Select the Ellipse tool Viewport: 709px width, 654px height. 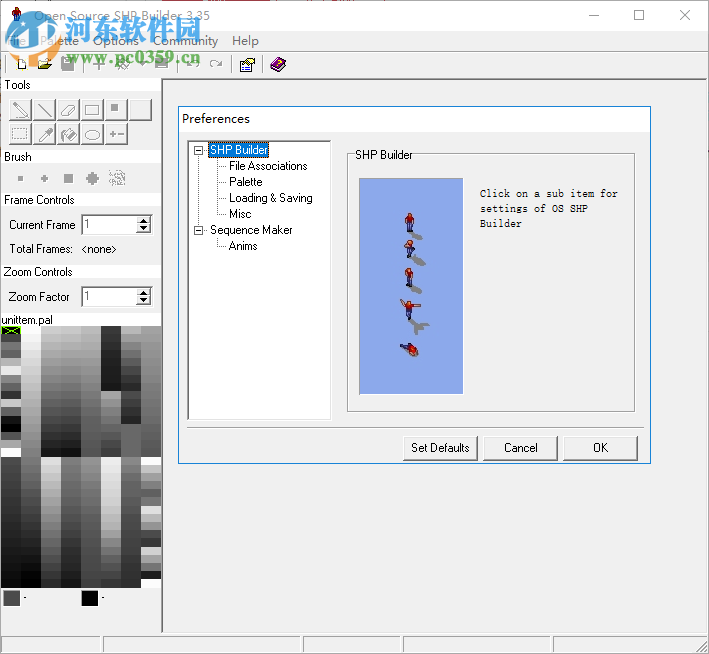pyautogui.click(x=92, y=134)
